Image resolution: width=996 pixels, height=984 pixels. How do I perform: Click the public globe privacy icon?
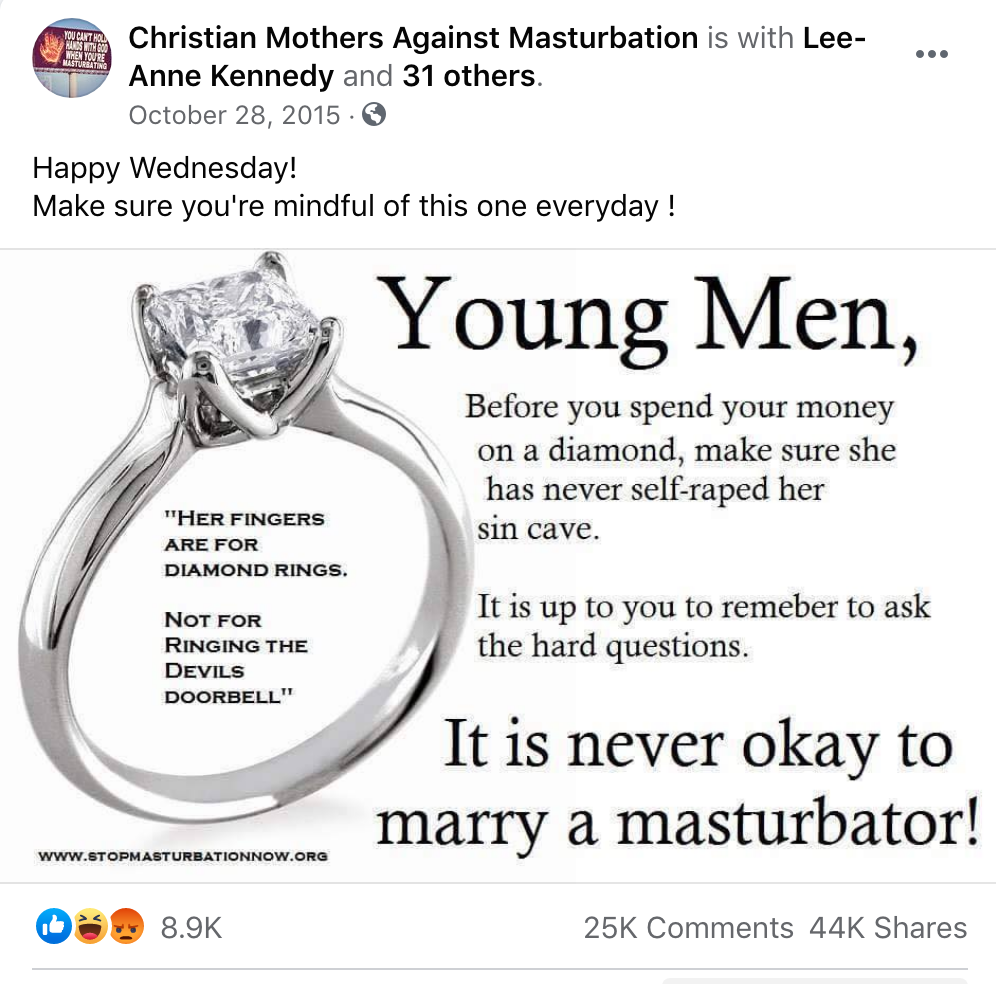(x=374, y=115)
